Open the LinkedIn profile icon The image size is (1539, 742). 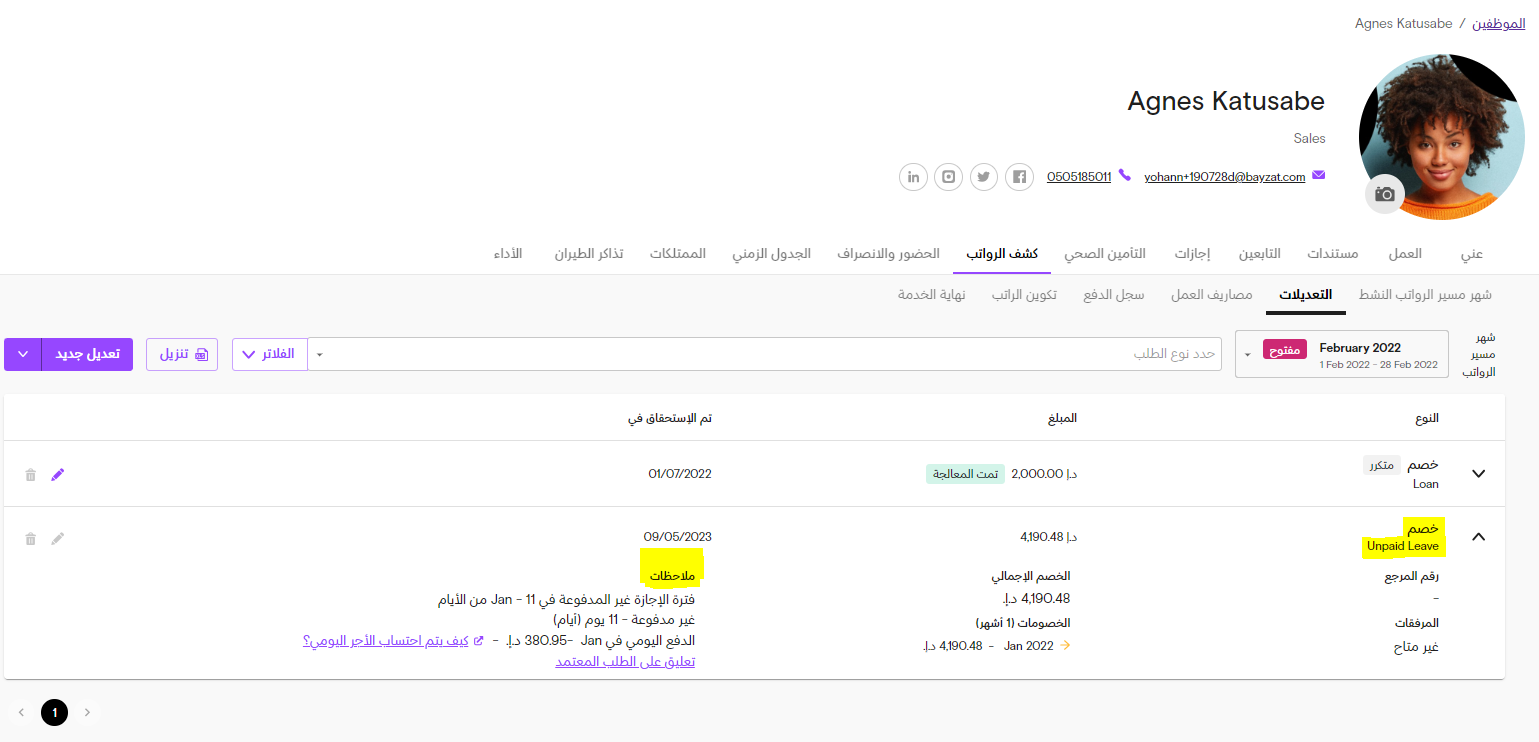[913, 177]
